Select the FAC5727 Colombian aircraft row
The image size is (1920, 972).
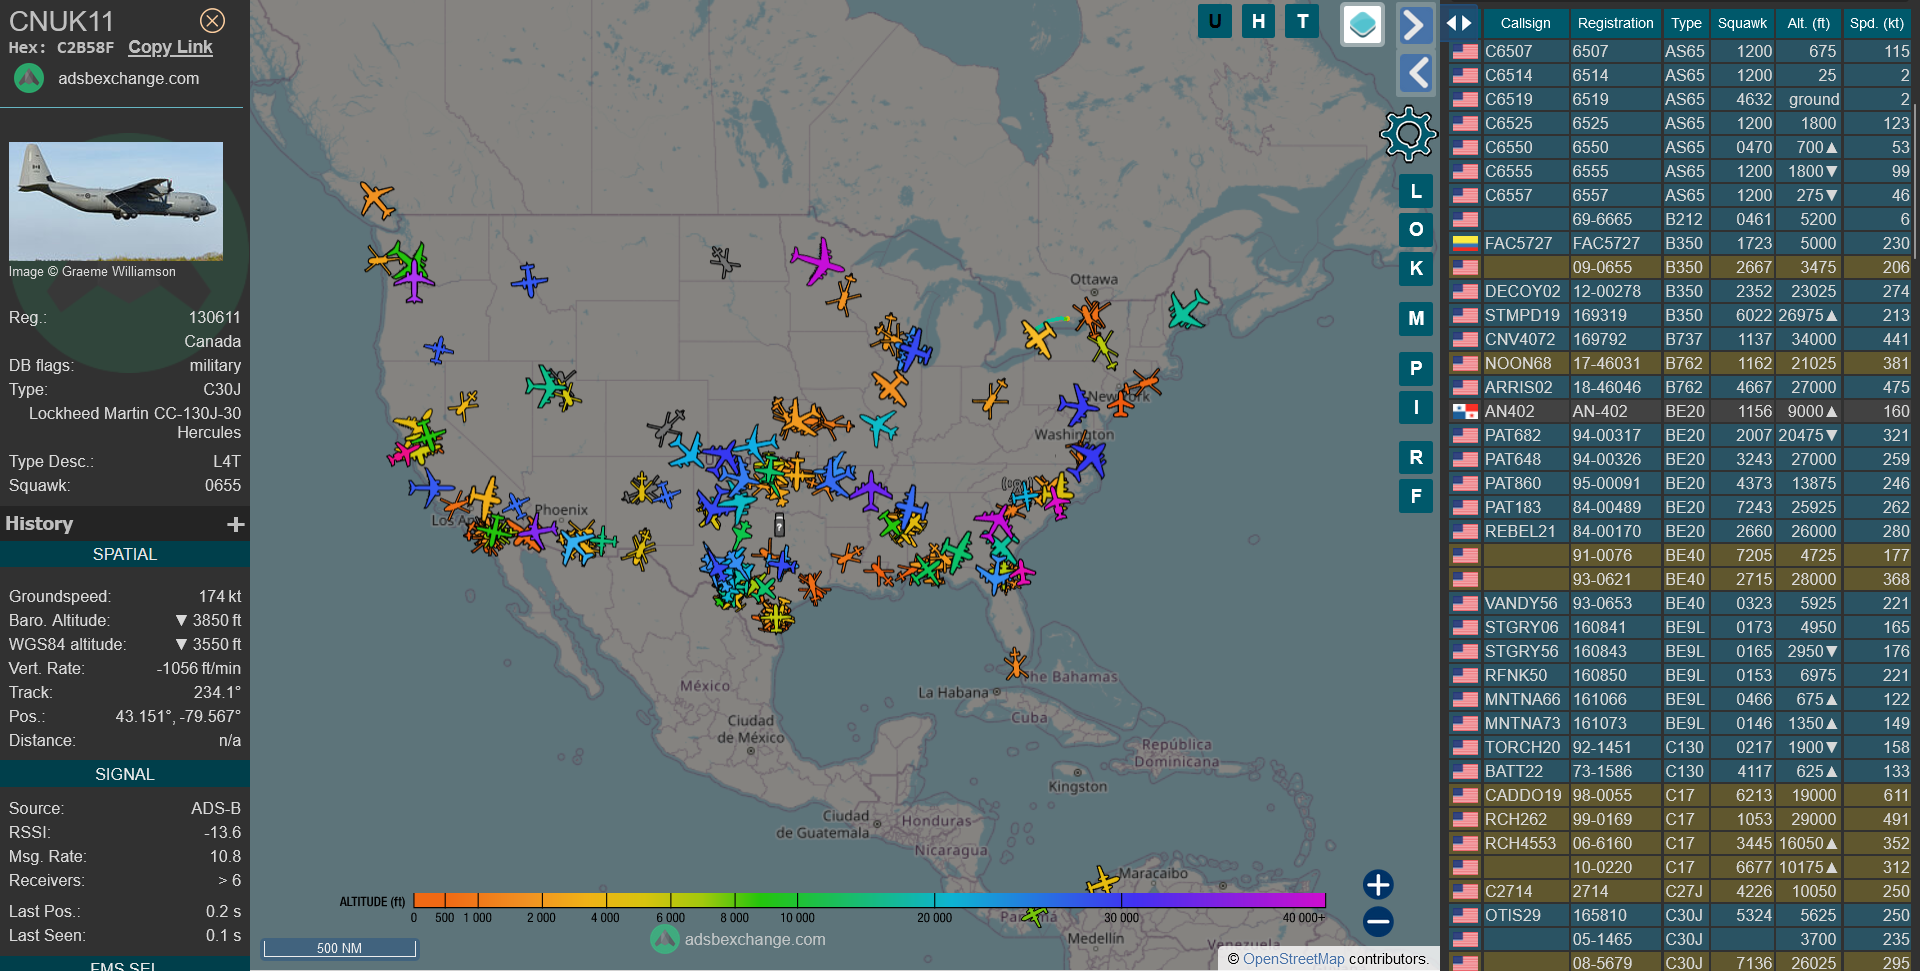coord(1680,243)
